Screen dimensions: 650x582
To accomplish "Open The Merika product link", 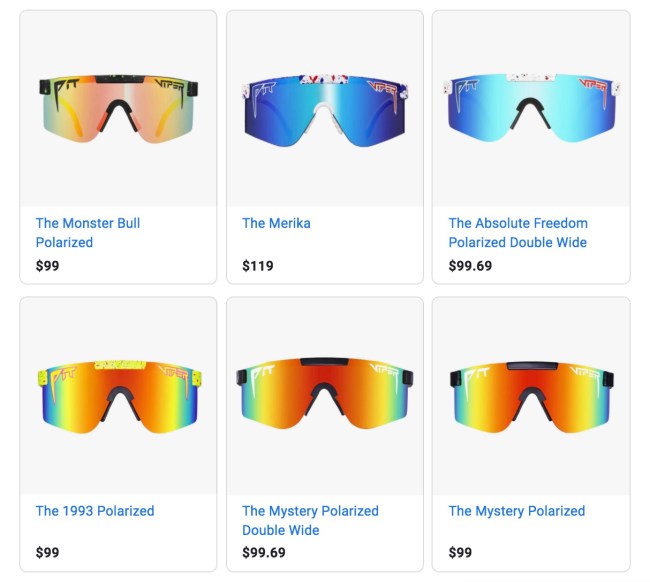I will click(x=276, y=223).
